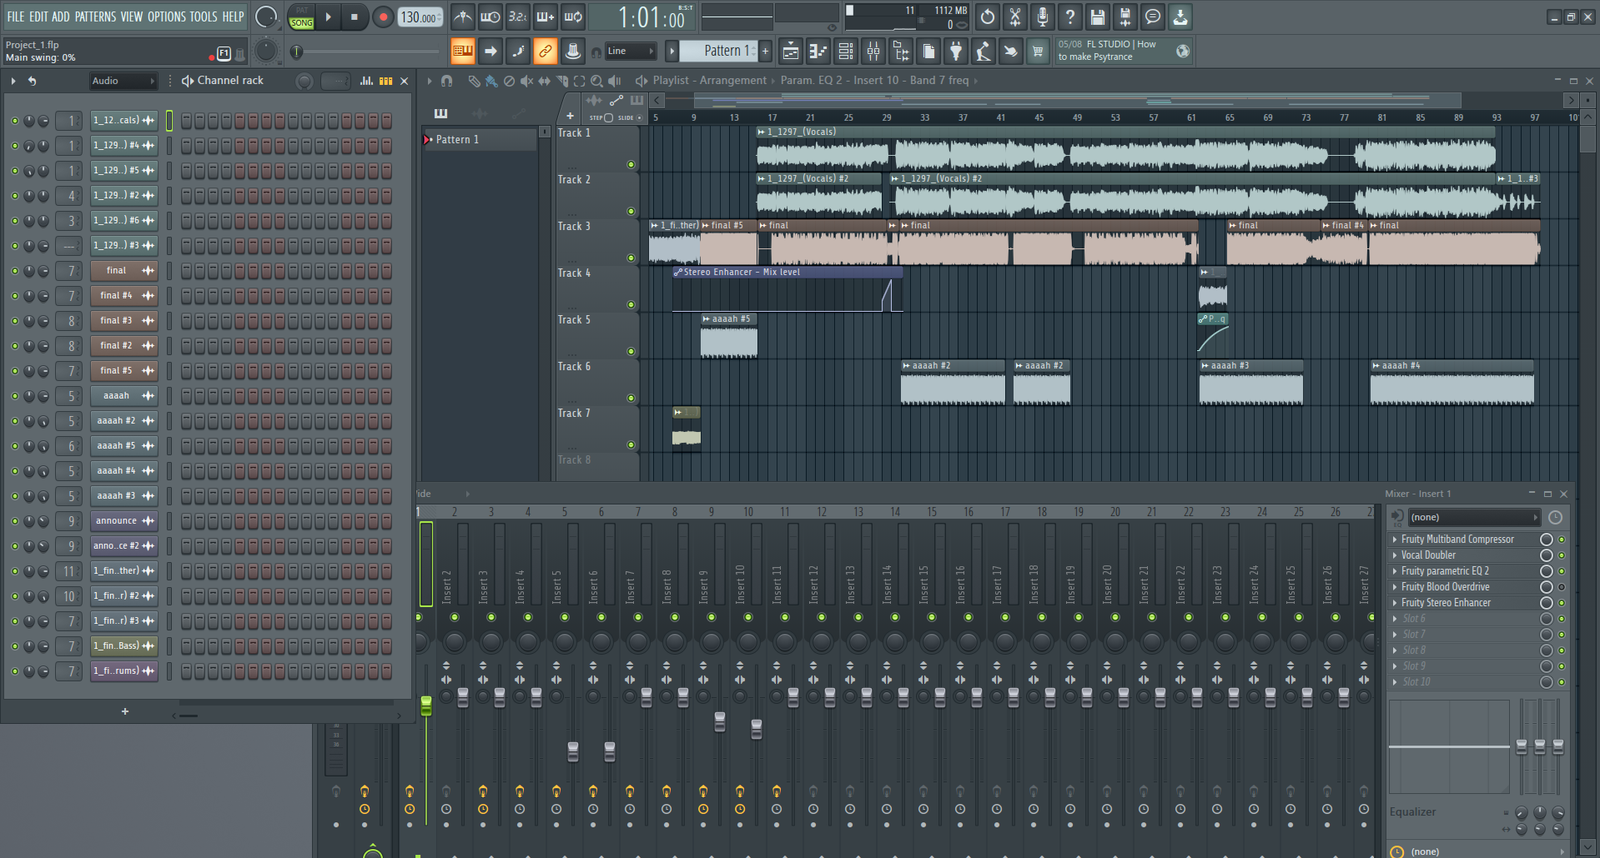Stop playback using the Stop button
Screen dimensions: 1600x858
pos(354,17)
